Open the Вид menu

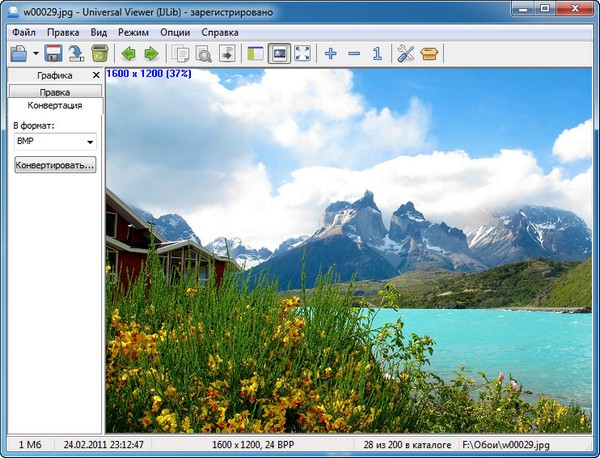(99, 33)
